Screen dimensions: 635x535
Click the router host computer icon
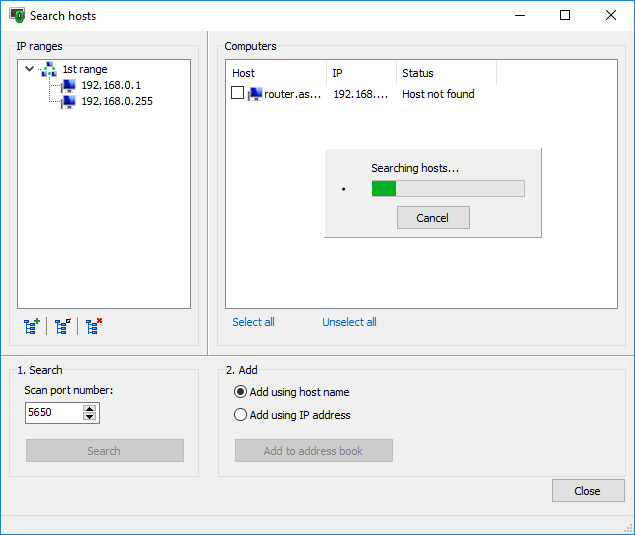(x=255, y=94)
